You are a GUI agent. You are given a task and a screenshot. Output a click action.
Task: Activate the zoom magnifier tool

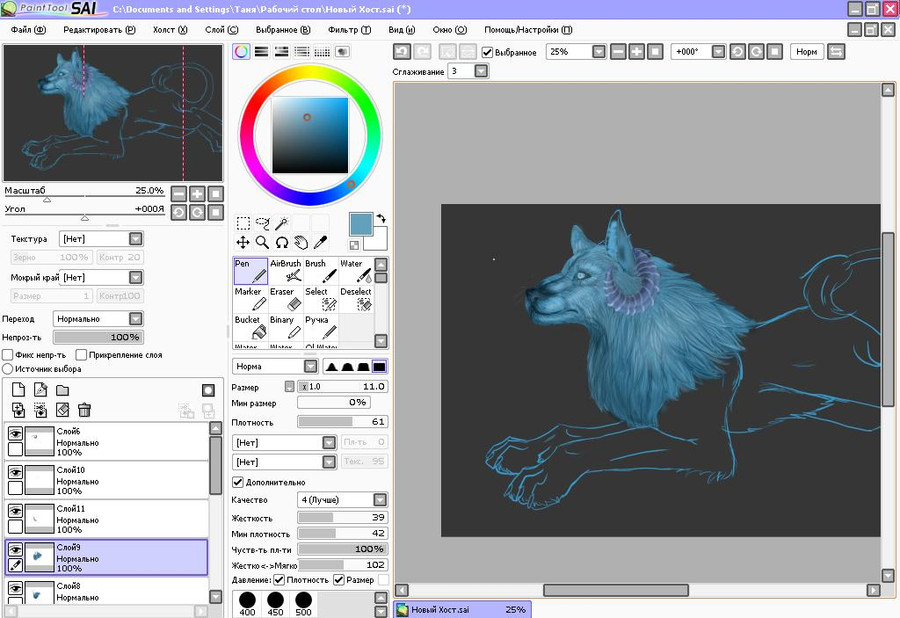pyautogui.click(x=262, y=242)
